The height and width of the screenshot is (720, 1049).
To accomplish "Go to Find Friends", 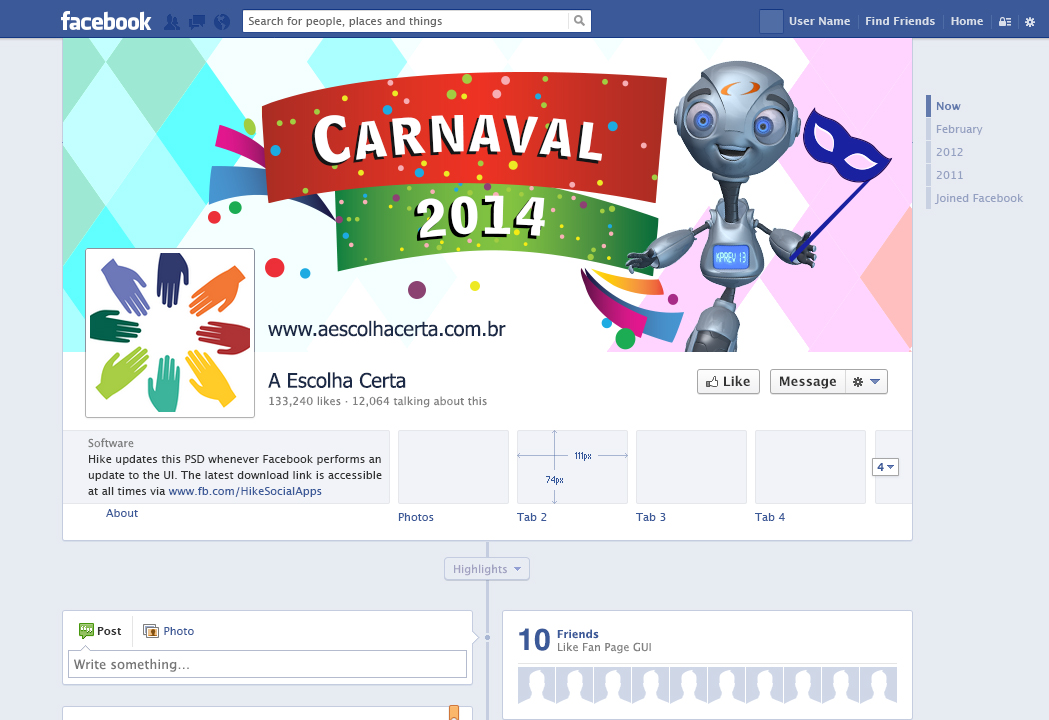I will 900,21.
